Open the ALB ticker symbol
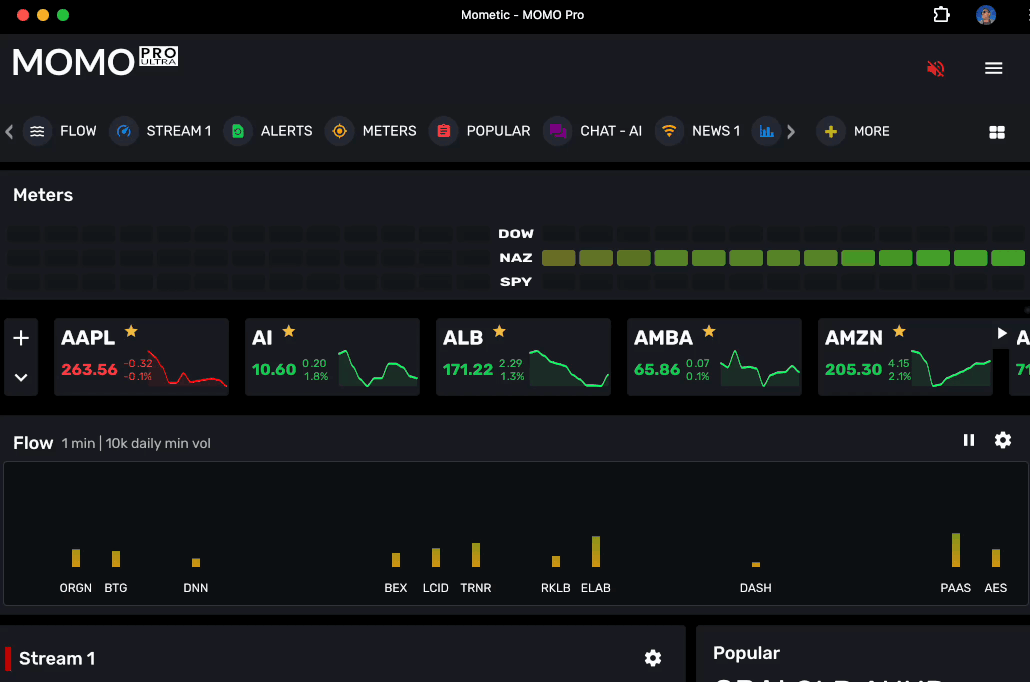Viewport: 1030px width, 682px height. pos(463,338)
